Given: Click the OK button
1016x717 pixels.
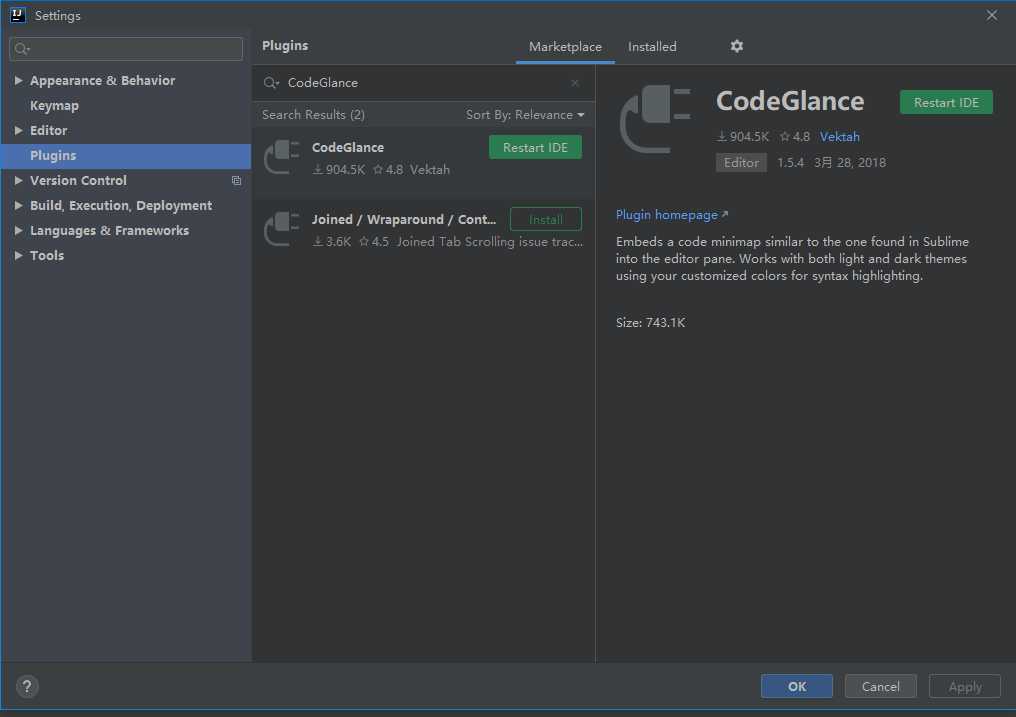Looking at the screenshot, I should coord(796,687).
